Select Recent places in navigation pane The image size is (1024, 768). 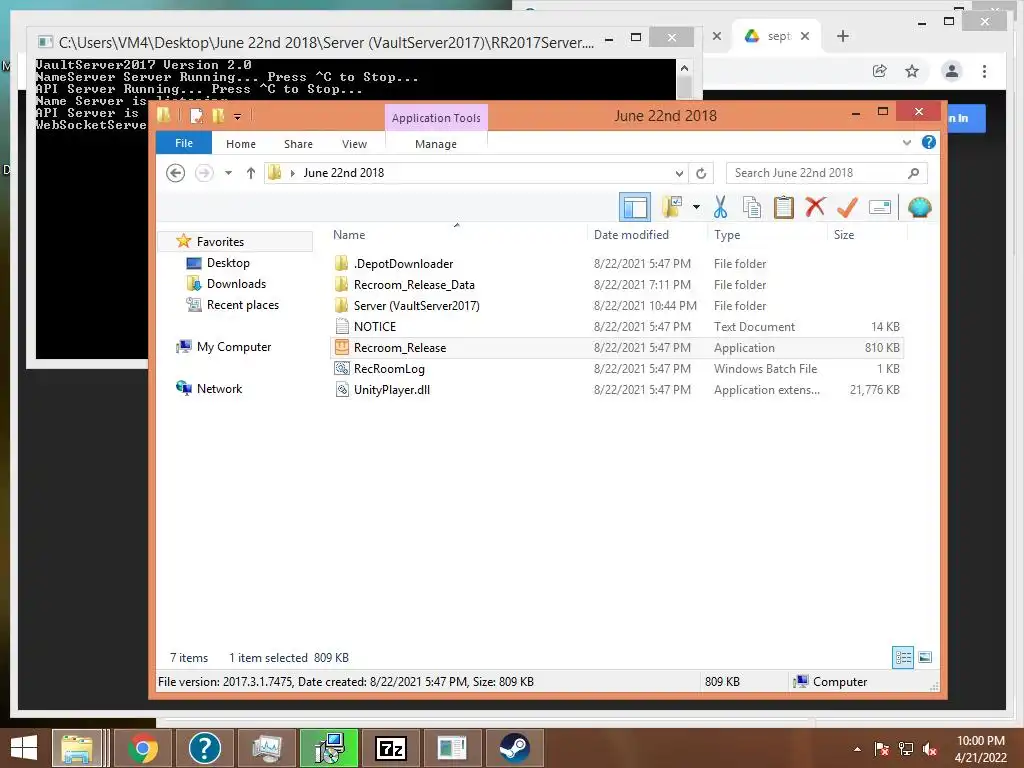[x=242, y=304]
